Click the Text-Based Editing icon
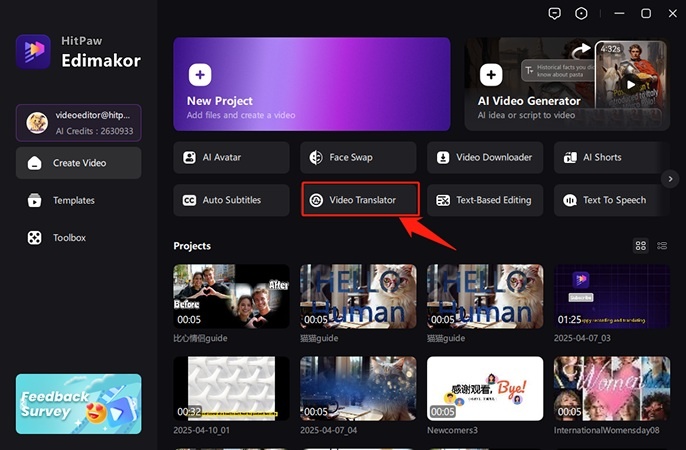Viewport: 686px width, 450px height. point(443,200)
